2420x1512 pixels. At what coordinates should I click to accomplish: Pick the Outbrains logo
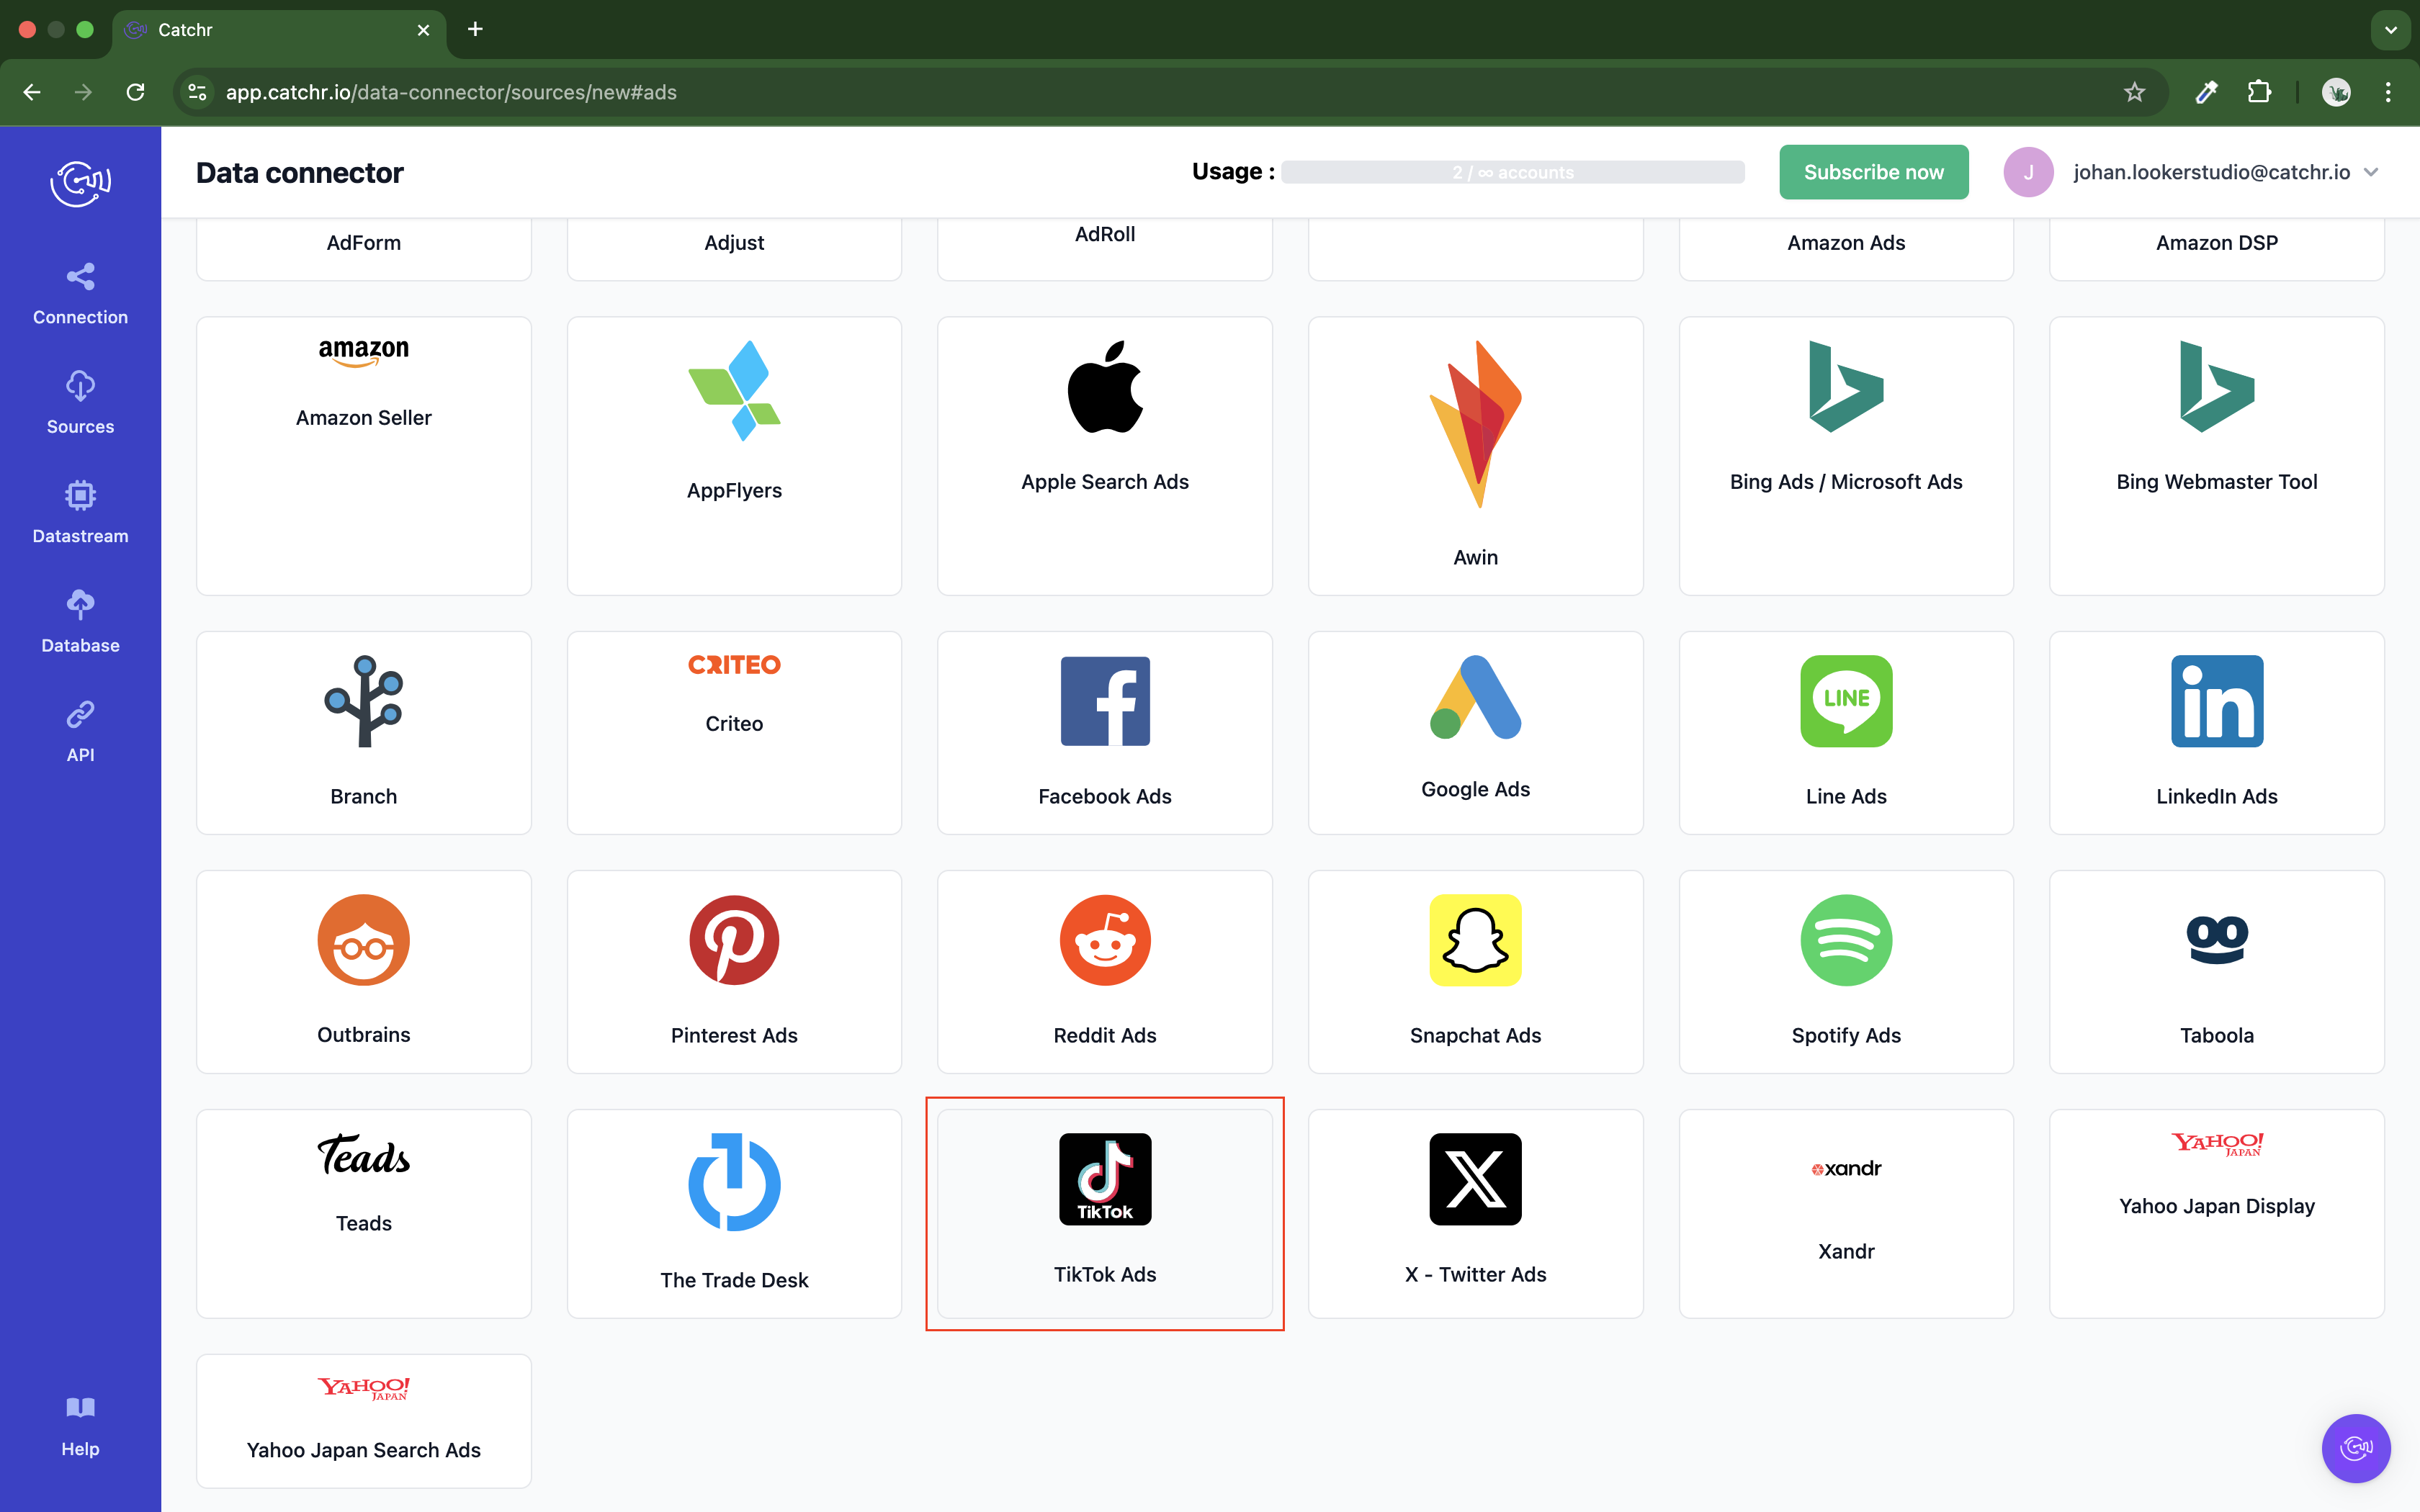click(363, 940)
